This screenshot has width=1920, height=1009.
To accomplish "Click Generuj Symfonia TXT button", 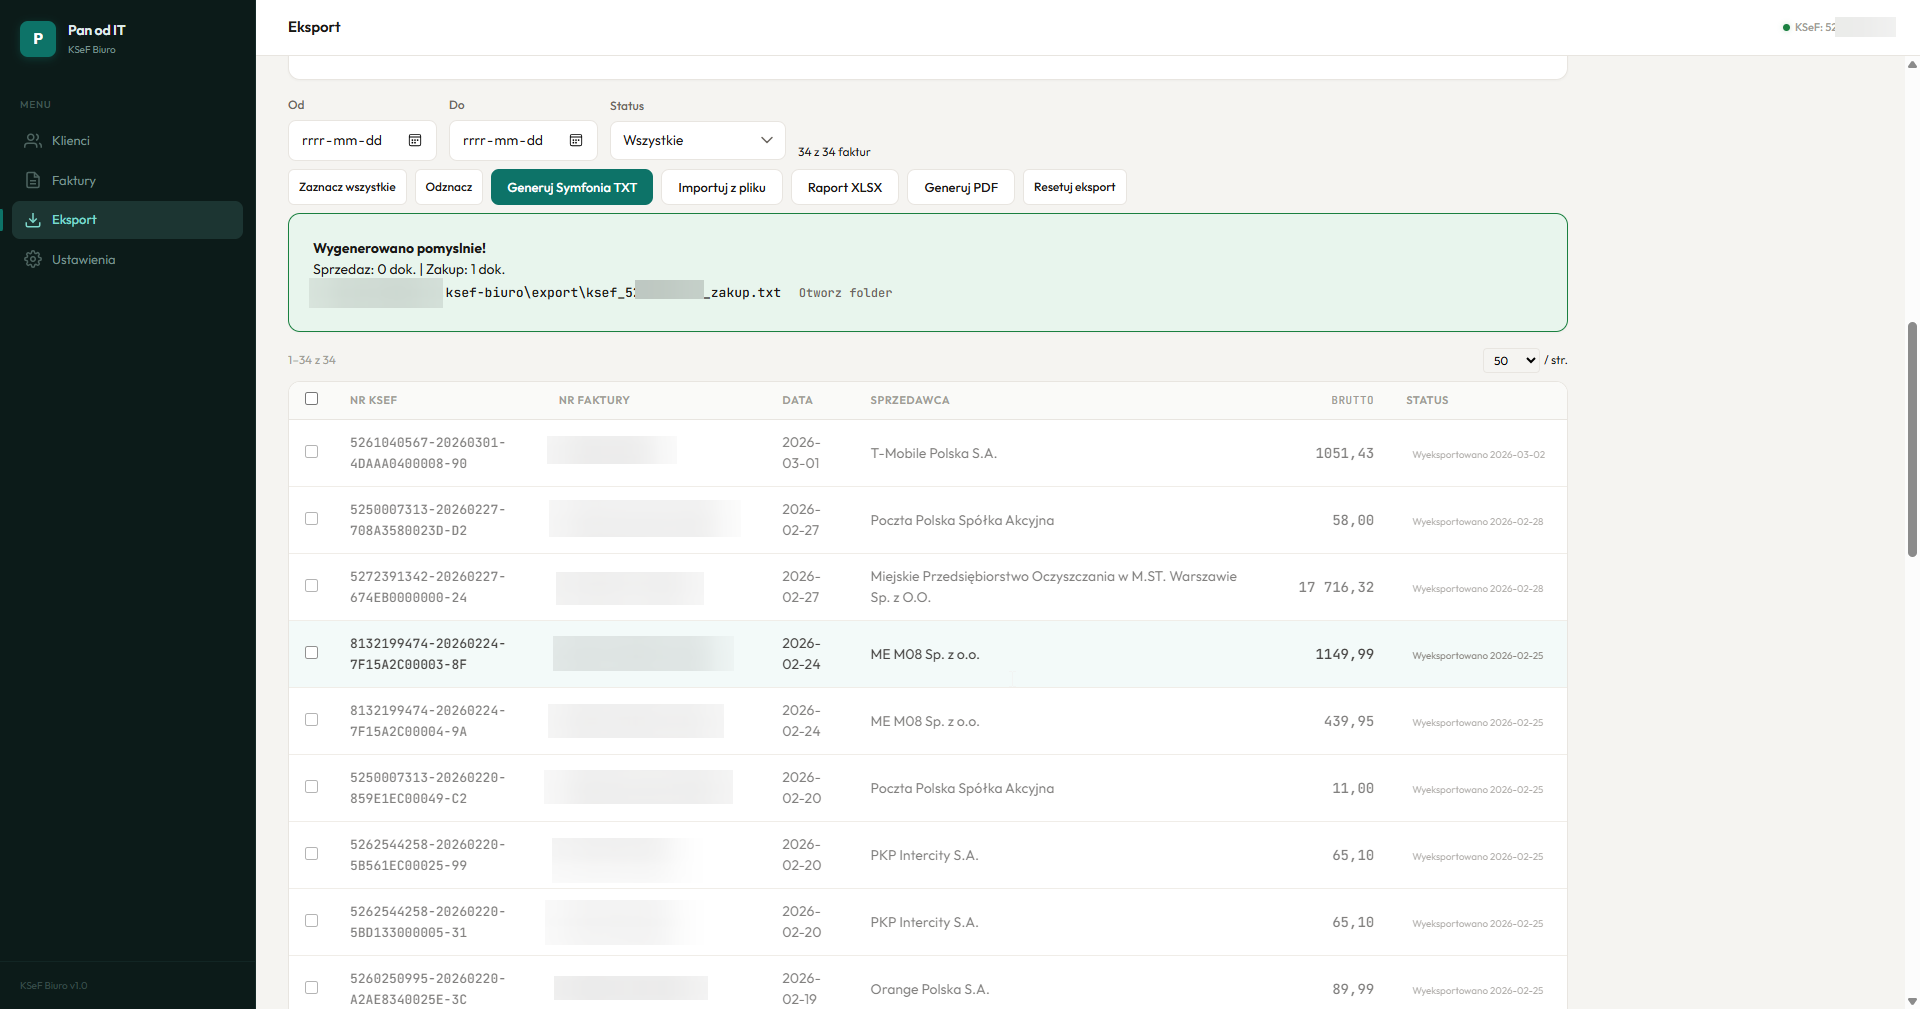I will click(571, 188).
